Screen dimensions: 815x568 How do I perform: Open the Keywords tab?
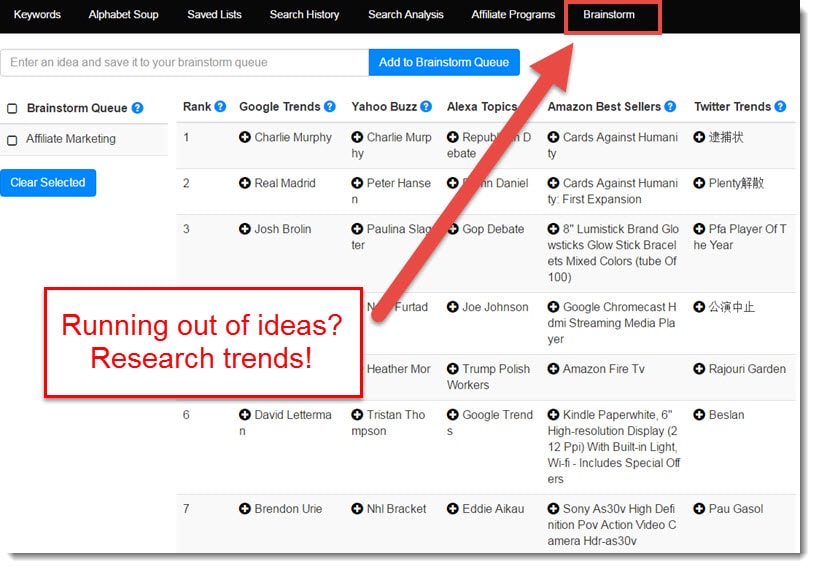point(37,15)
